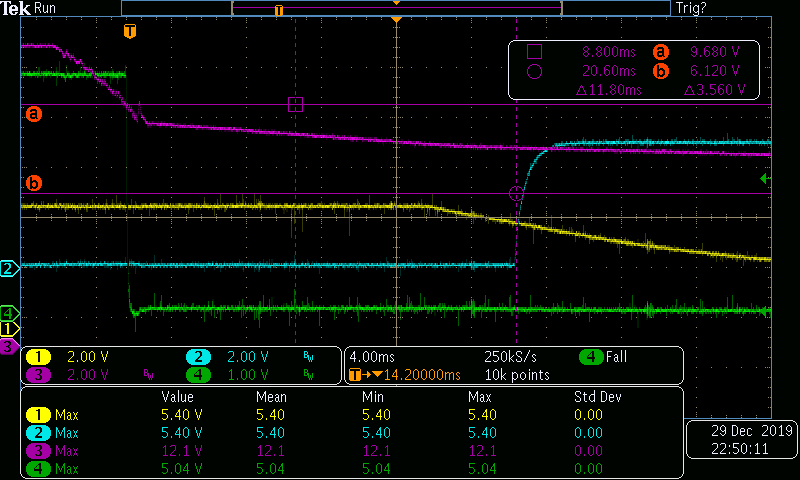The image size is (800, 480).
Task: Click channel 2 ground reference marker
Action: pyautogui.click(x=9, y=268)
